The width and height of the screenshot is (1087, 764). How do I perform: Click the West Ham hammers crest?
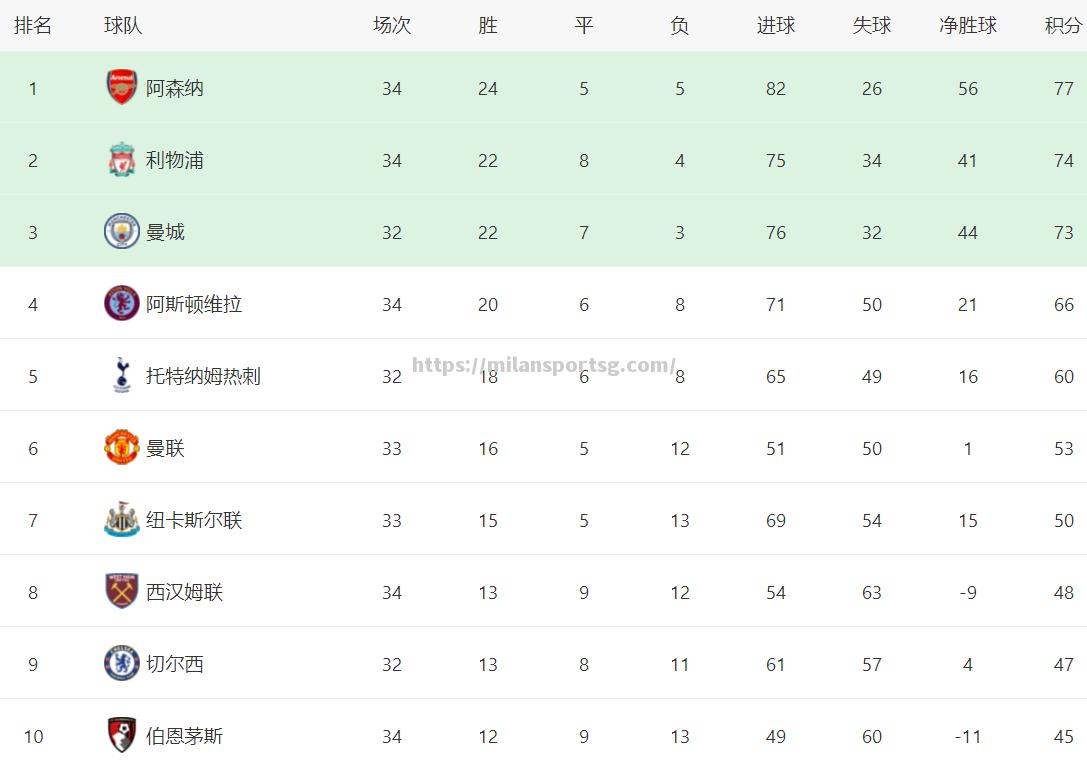pos(121,591)
